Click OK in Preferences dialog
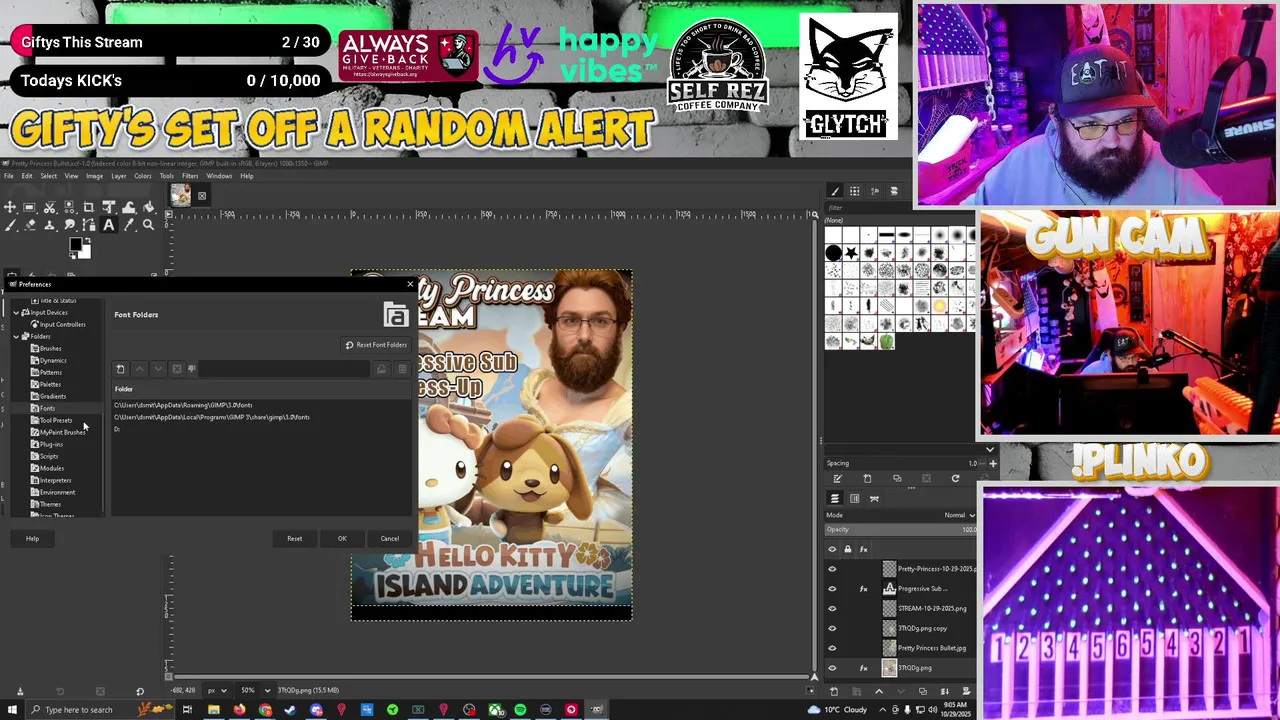 point(342,539)
